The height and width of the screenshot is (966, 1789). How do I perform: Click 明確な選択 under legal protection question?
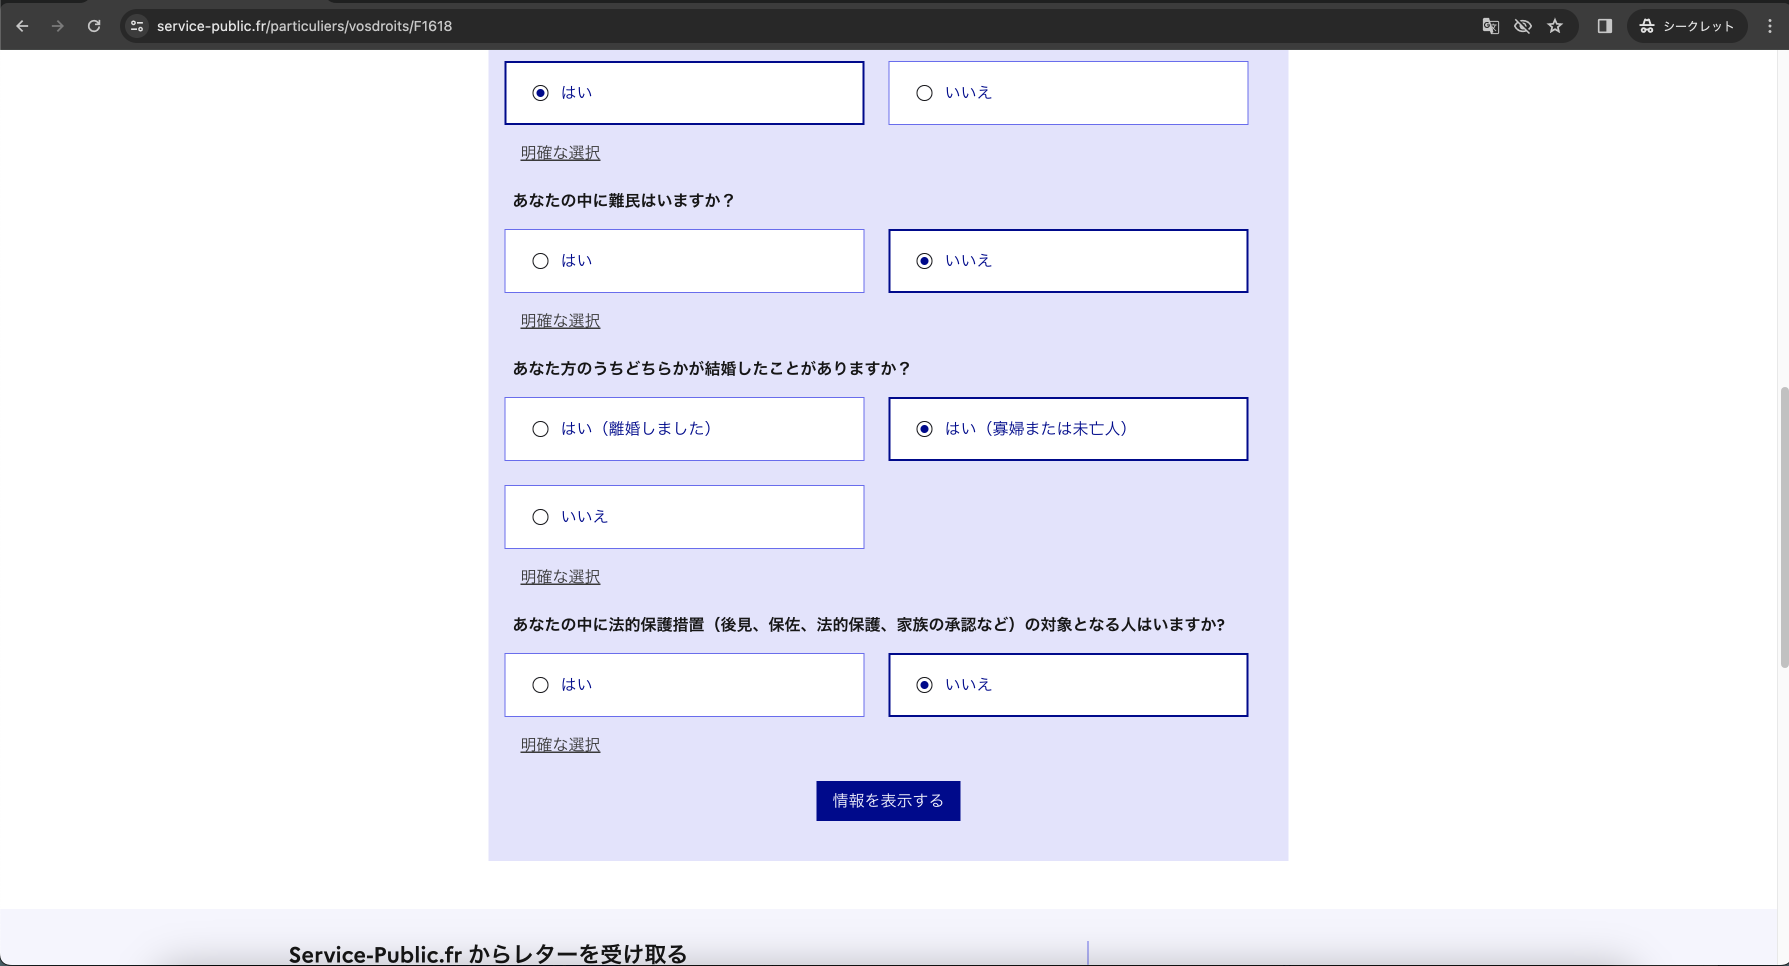click(560, 745)
